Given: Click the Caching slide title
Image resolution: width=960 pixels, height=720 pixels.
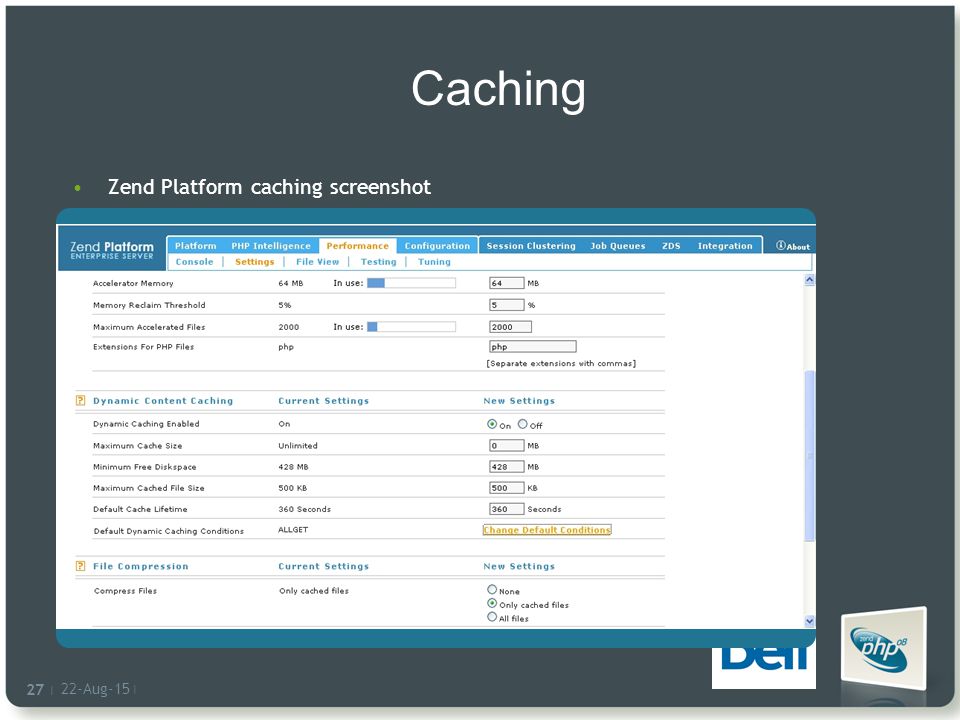Looking at the screenshot, I should point(498,90).
